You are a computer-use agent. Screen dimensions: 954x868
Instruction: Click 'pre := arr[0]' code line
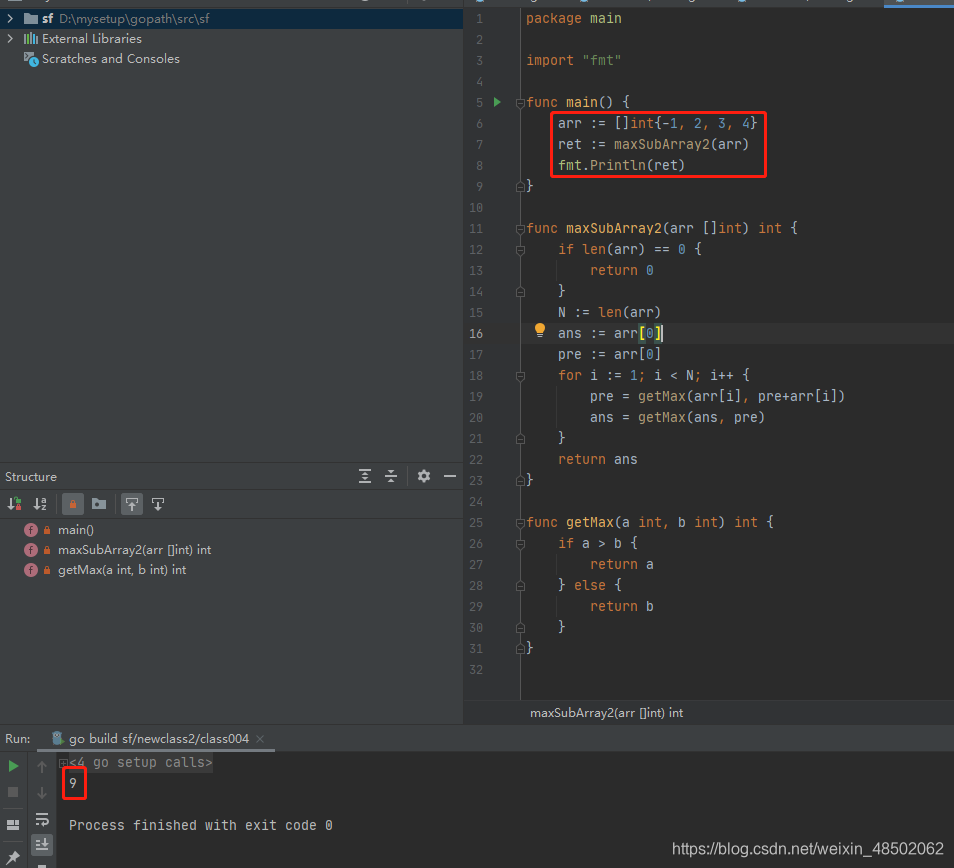(x=609, y=354)
